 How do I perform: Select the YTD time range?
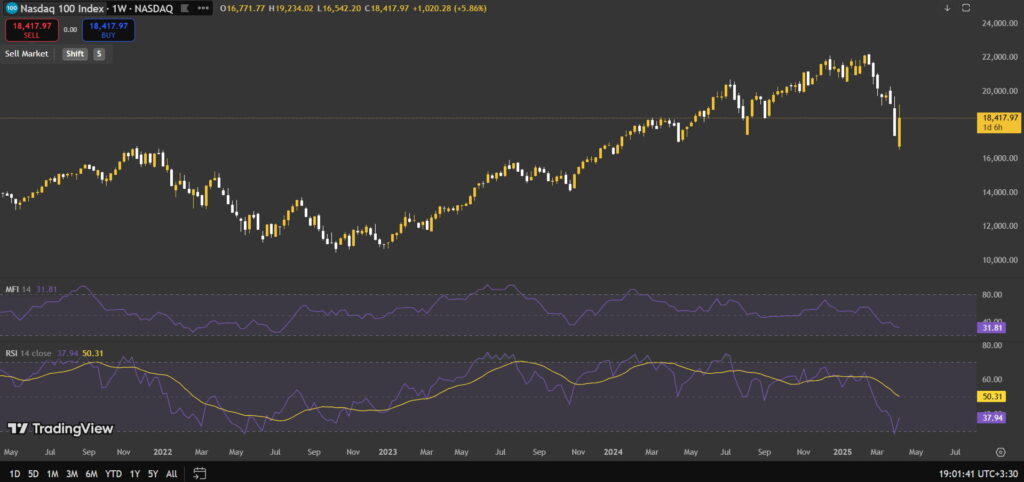114,474
